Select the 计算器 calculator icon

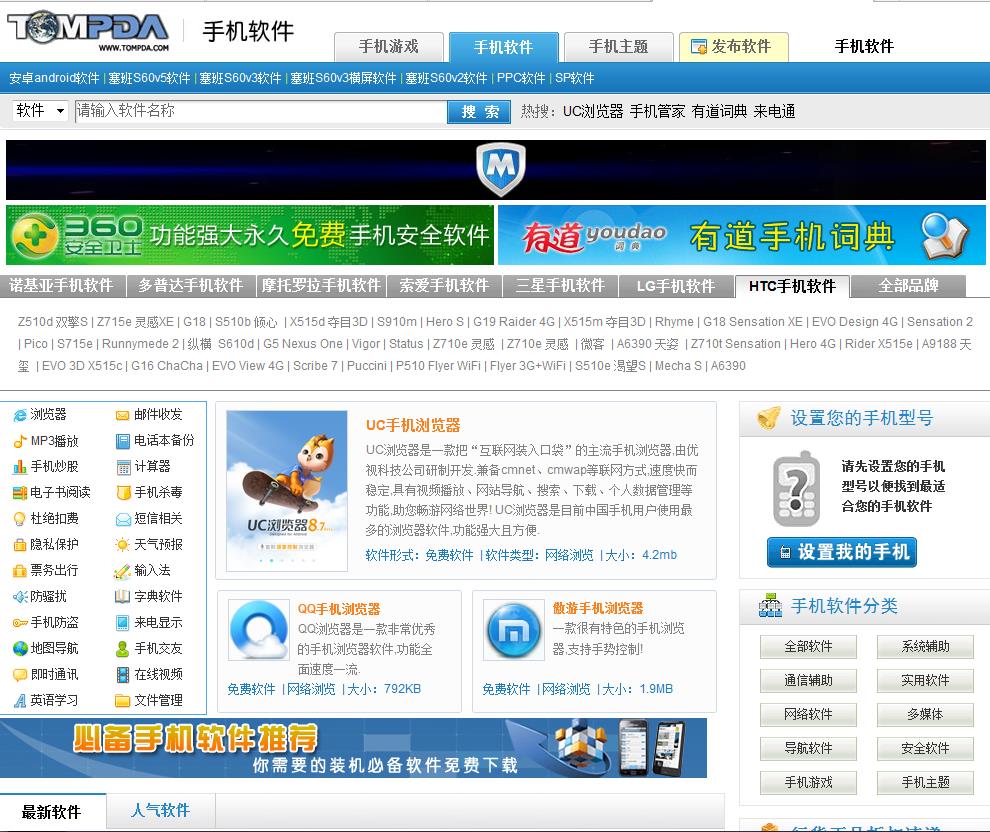point(122,467)
